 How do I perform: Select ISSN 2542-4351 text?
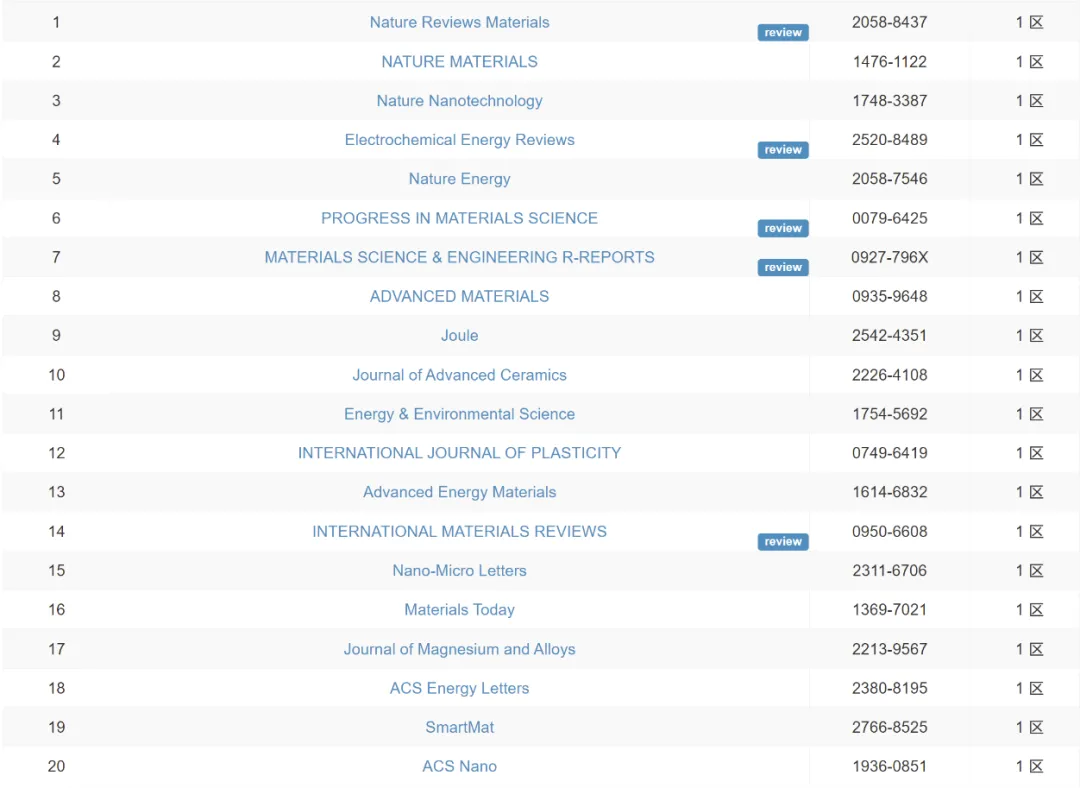pyautogui.click(x=889, y=335)
